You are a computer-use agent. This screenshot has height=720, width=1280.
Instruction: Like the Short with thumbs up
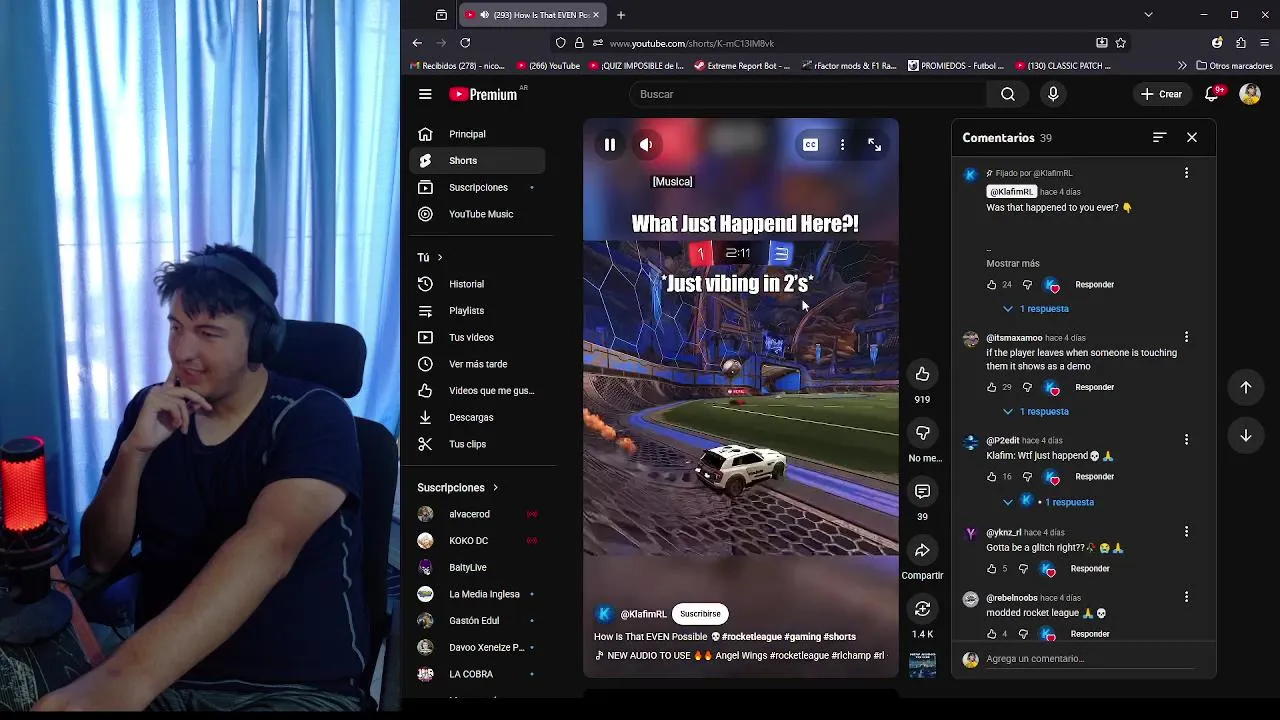pos(922,374)
